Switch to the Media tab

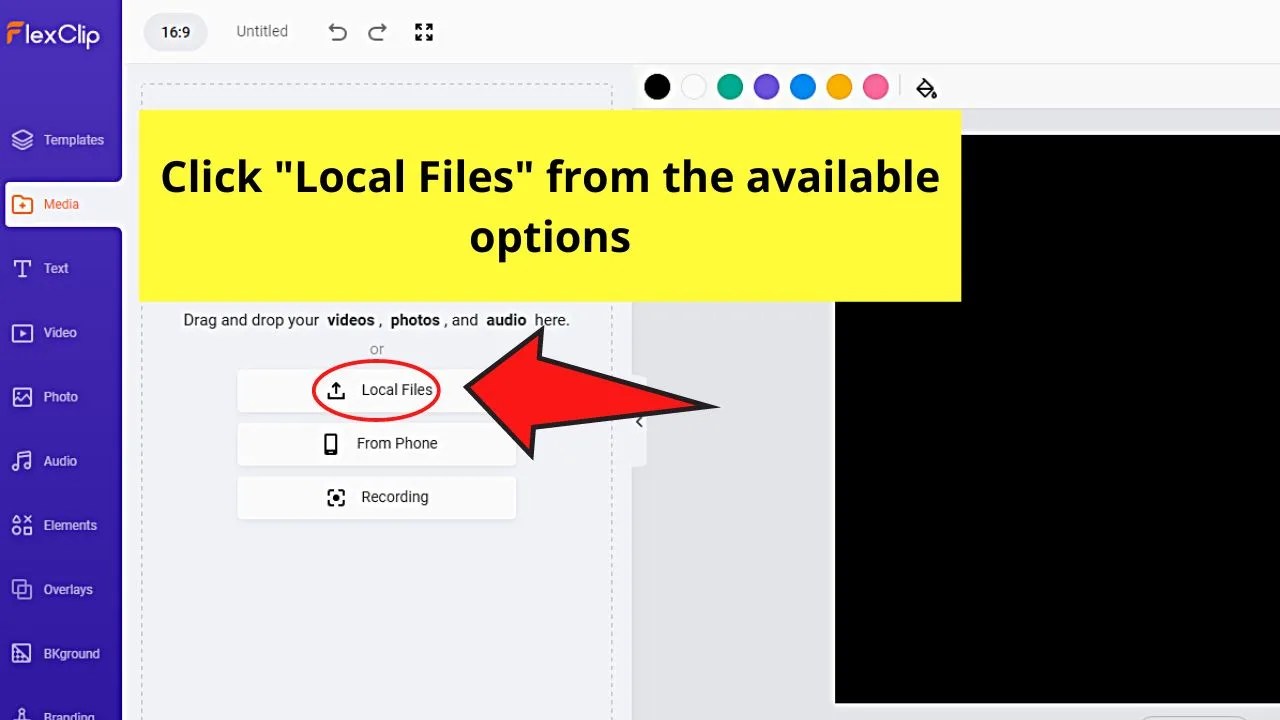(x=60, y=204)
